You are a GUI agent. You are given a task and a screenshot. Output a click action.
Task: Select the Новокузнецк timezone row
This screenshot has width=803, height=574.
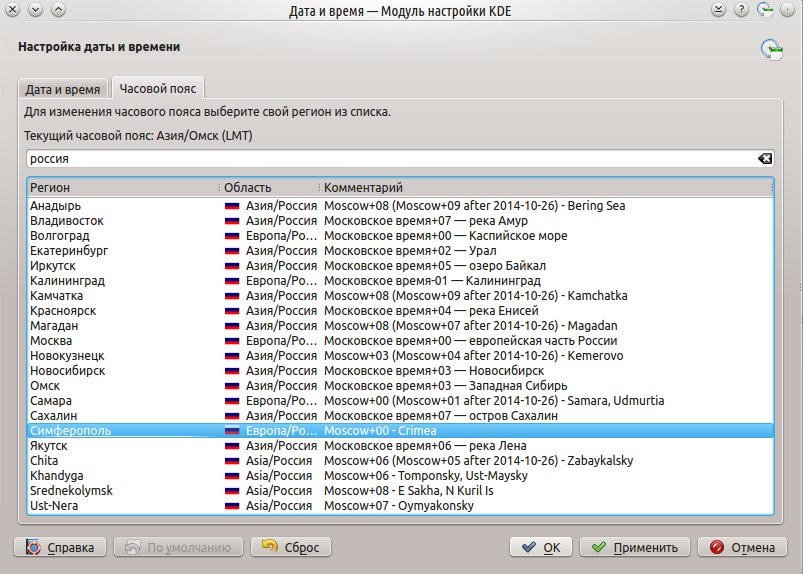pos(400,356)
